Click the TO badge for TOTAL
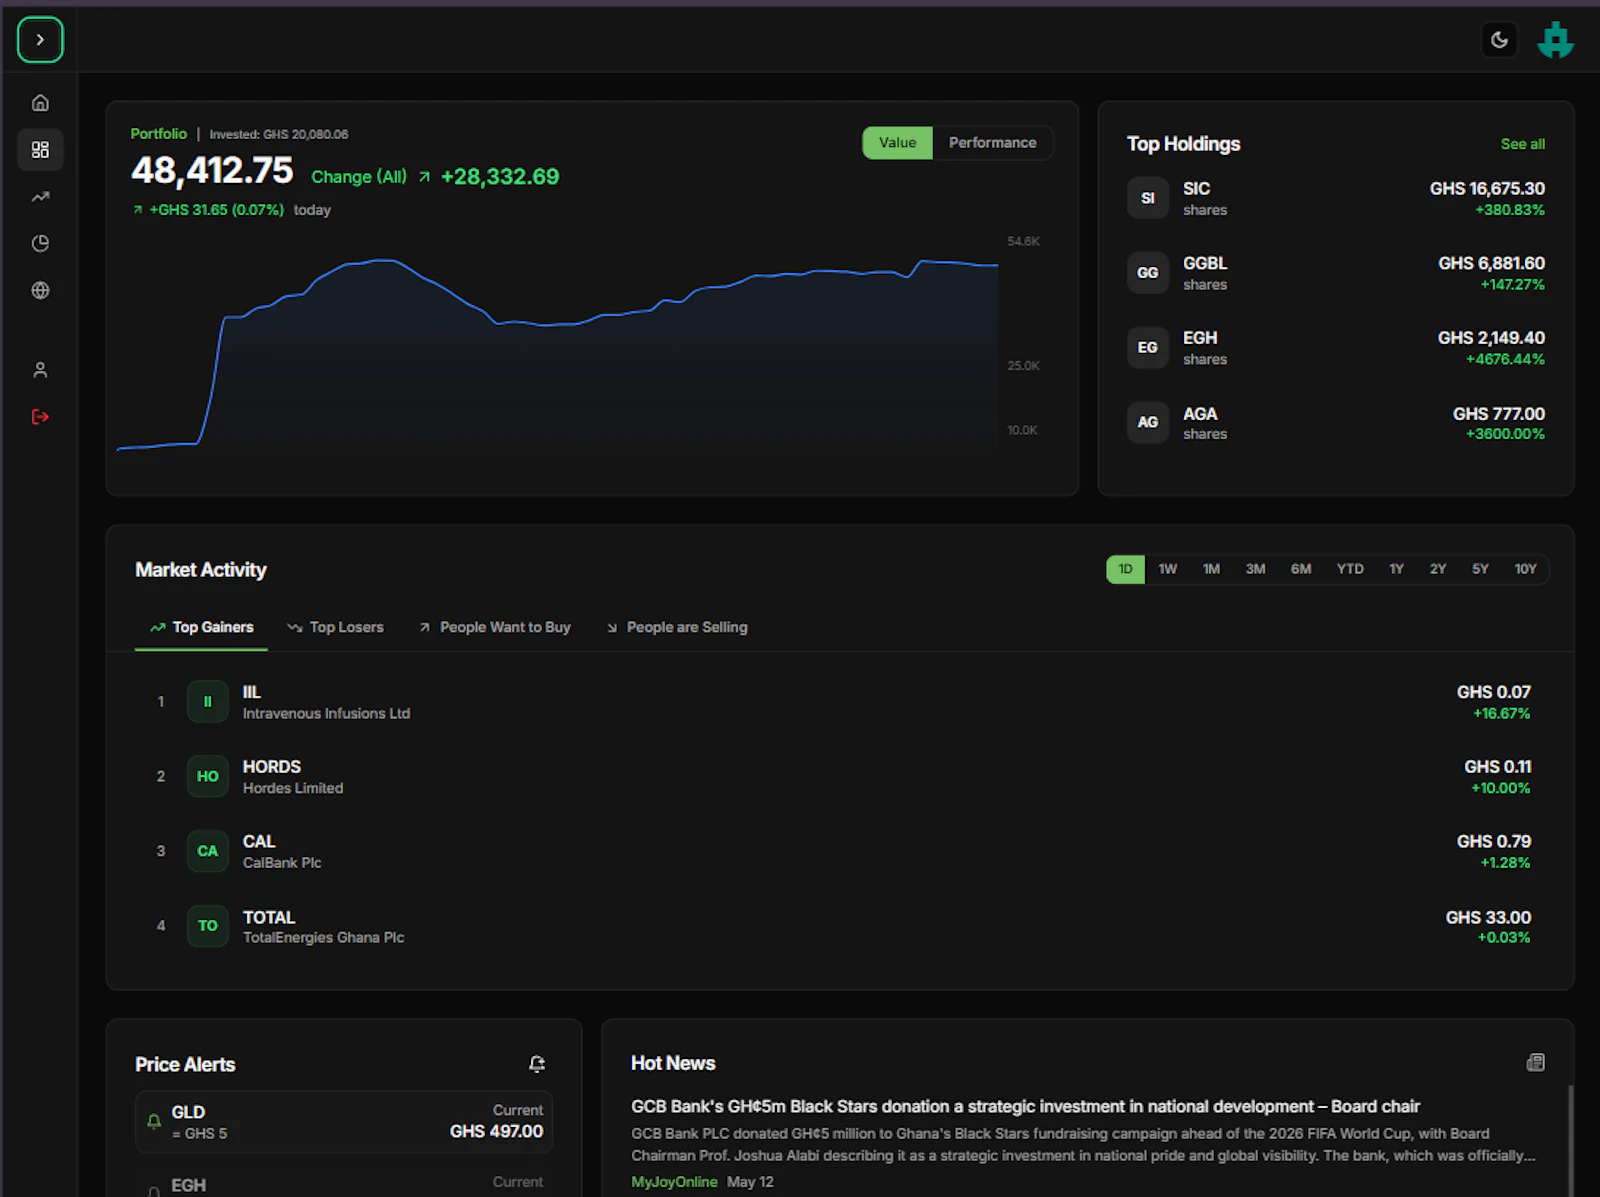This screenshot has width=1600, height=1197. 208,926
